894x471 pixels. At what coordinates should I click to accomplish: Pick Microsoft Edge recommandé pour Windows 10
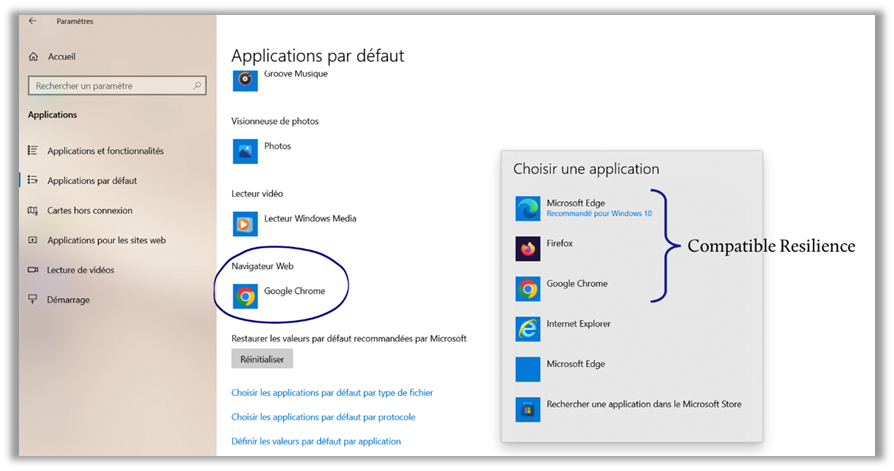[x=528, y=208]
